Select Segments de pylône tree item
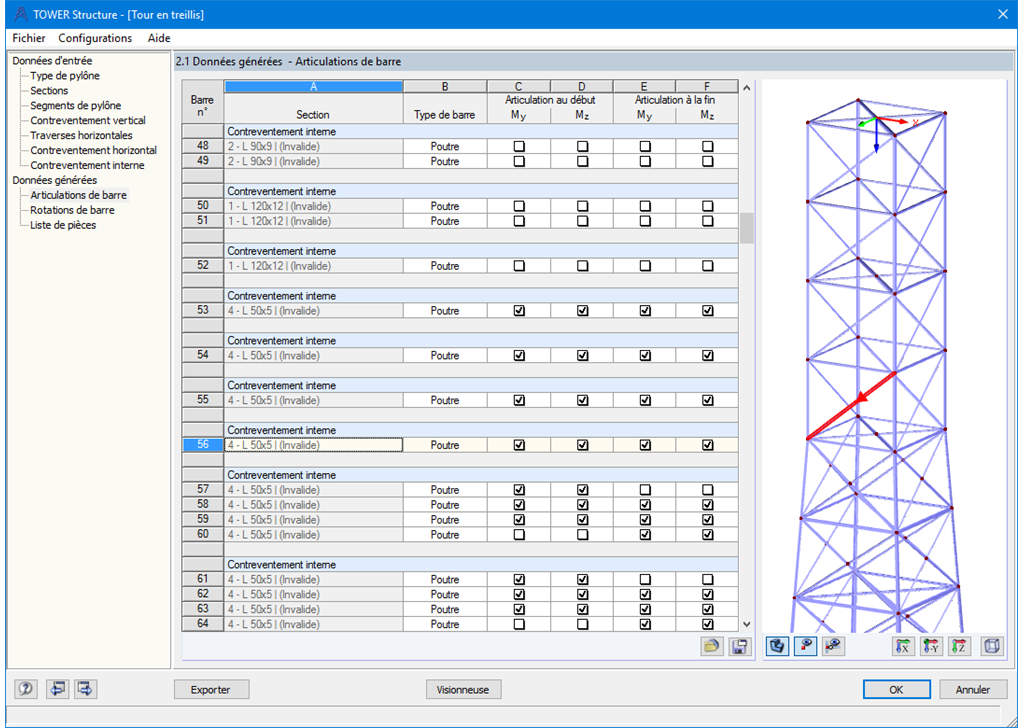This screenshot has width=1024, height=728. click(x=75, y=106)
